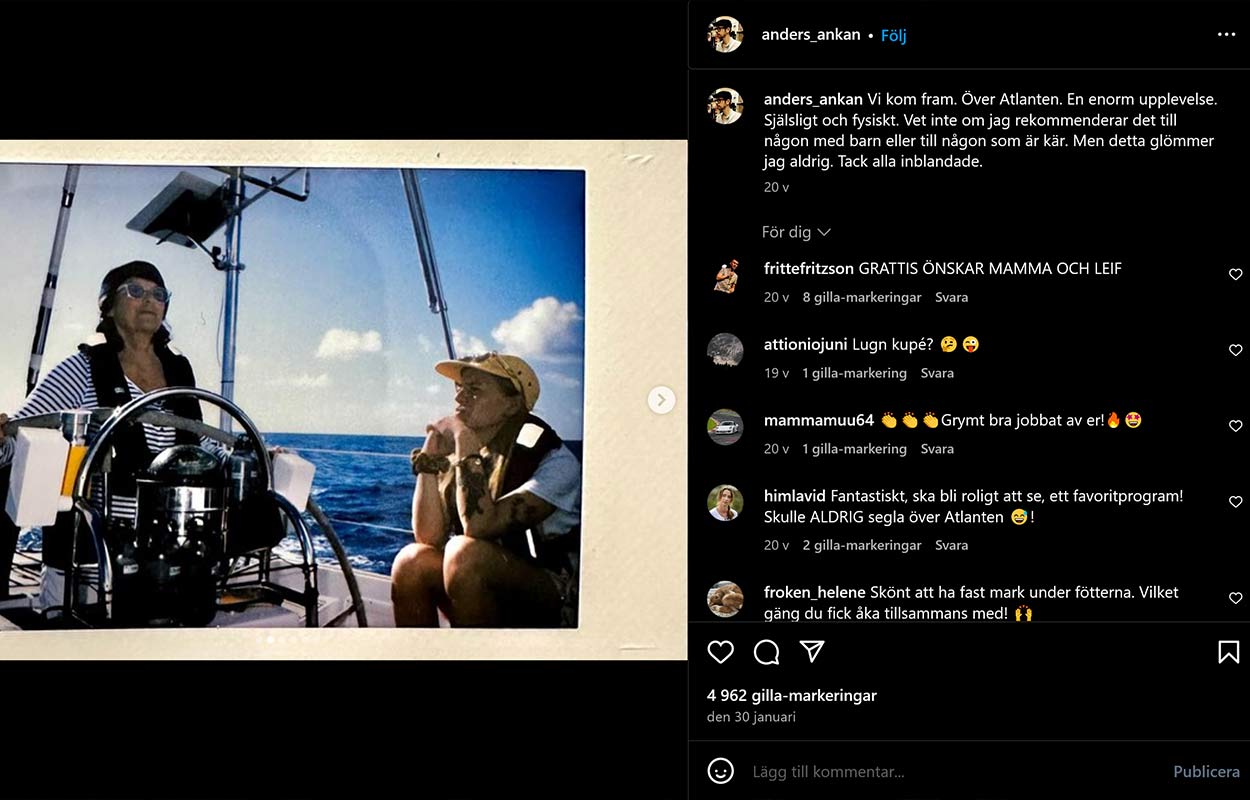The height and width of the screenshot is (800, 1250).
Task: Open the anders_ankan profile picture in the header
Action: (725, 34)
